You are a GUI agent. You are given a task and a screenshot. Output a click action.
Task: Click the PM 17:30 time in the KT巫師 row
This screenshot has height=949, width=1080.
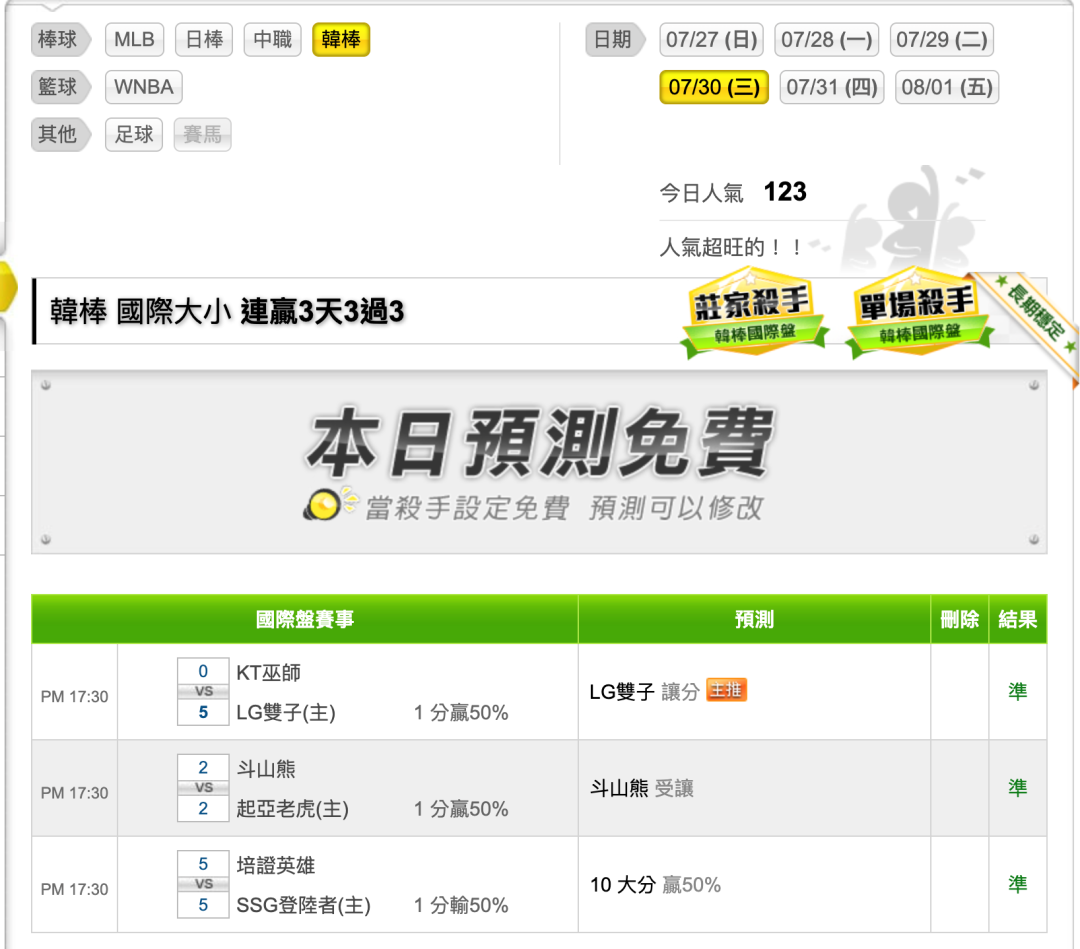tap(74, 696)
